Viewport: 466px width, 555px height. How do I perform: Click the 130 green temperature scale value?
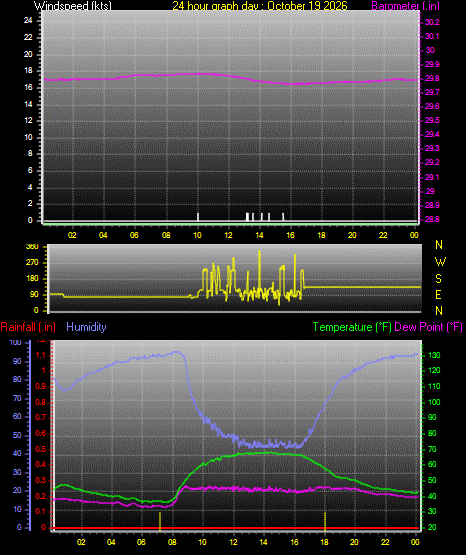click(434, 355)
